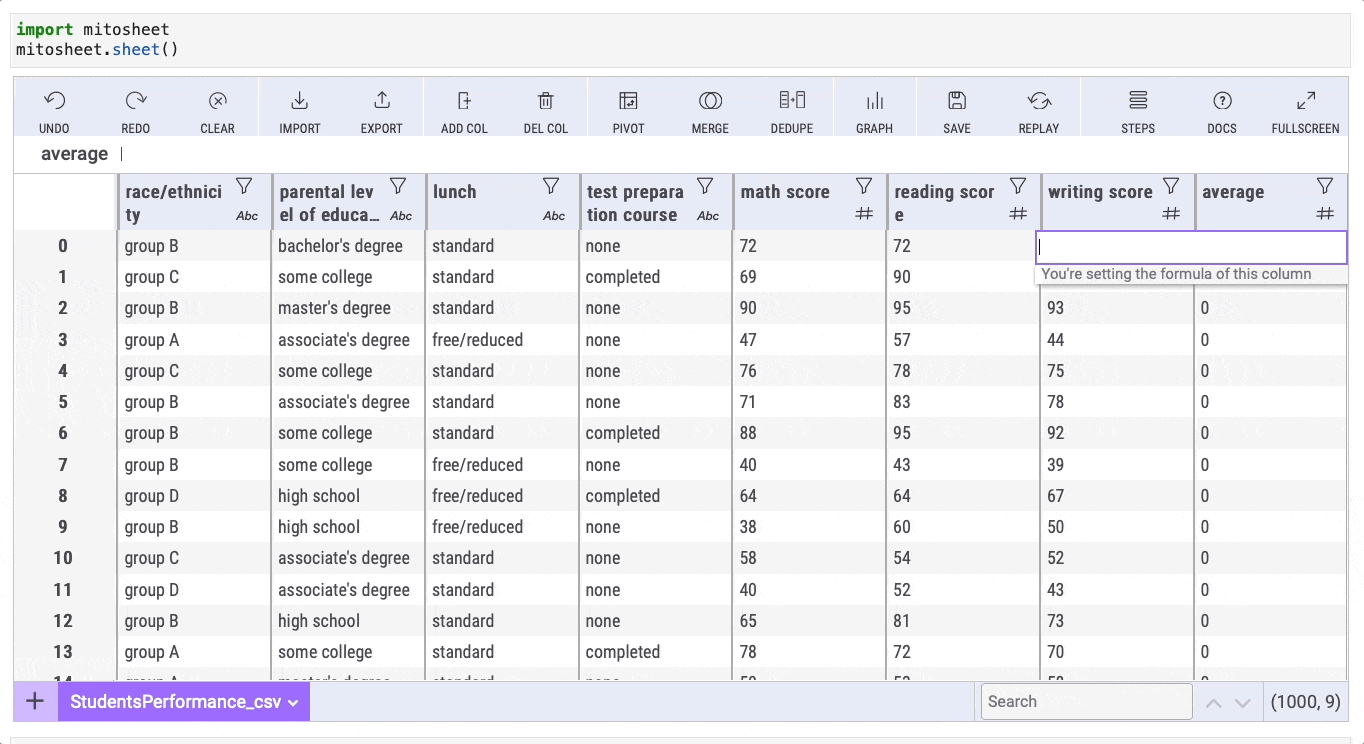Click the Redo toolbar icon

pyautogui.click(x=136, y=101)
